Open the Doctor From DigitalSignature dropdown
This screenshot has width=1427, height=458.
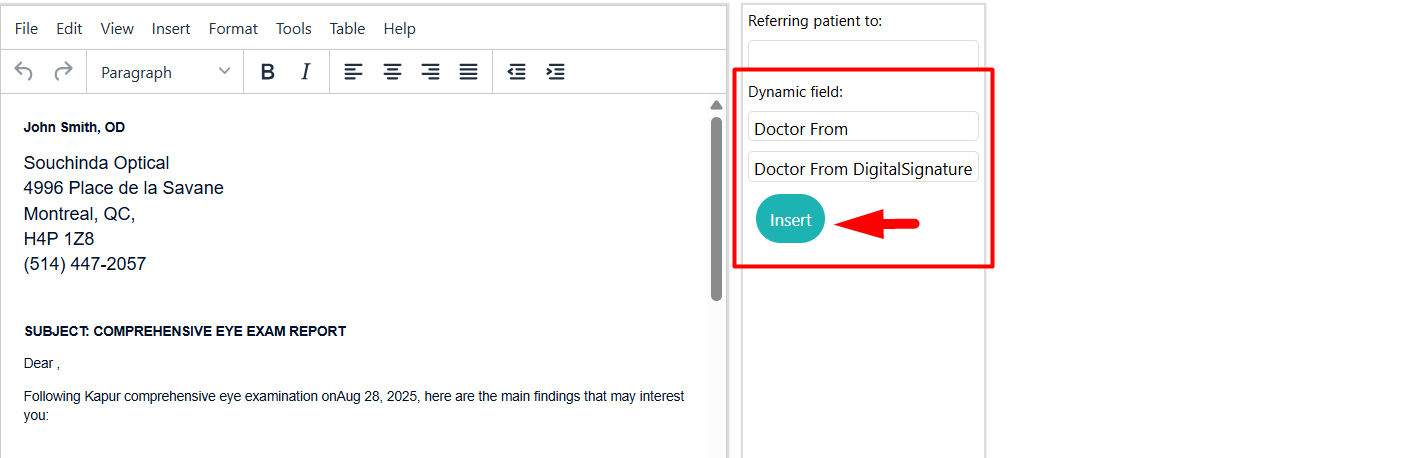pos(863,167)
